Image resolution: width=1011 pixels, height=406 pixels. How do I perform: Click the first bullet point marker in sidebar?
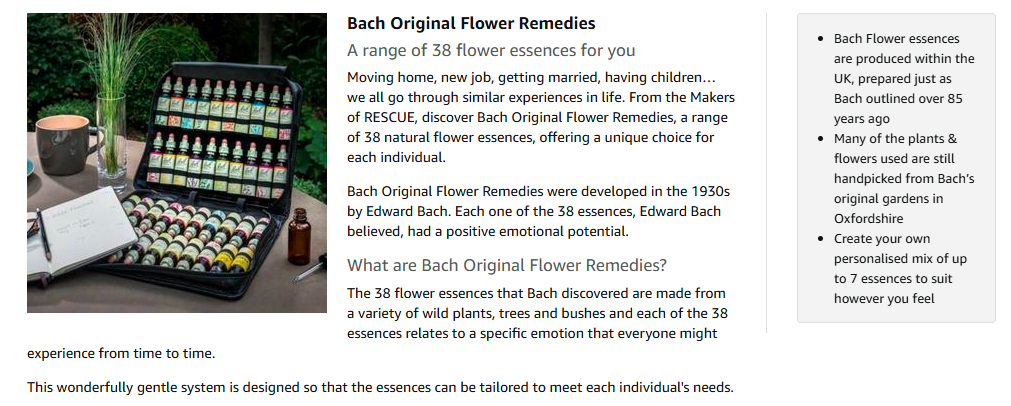coord(821,39)
